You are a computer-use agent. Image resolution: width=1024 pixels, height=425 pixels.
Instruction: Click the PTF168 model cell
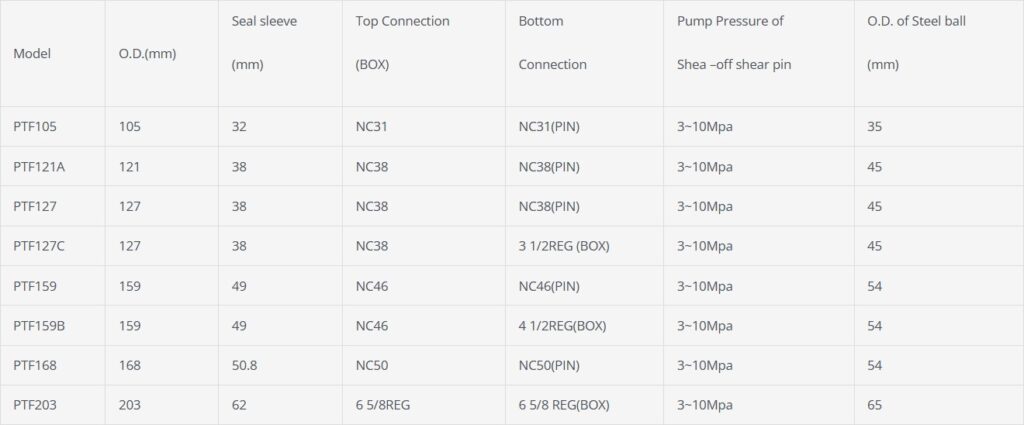point(35,366)
